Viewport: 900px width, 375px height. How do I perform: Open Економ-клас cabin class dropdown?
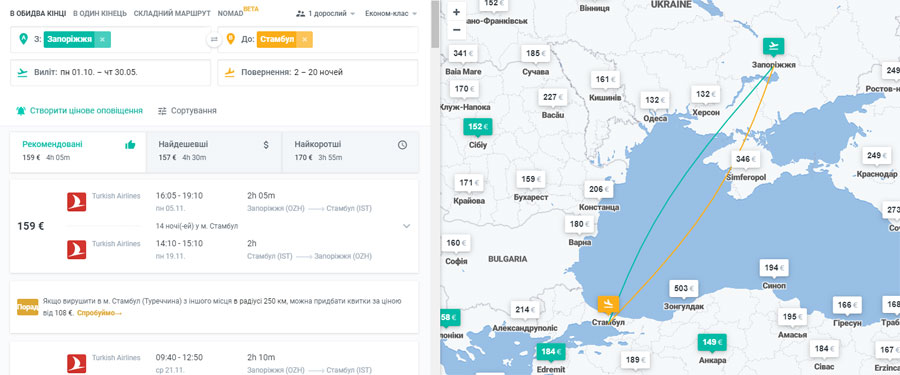point(391,13)
